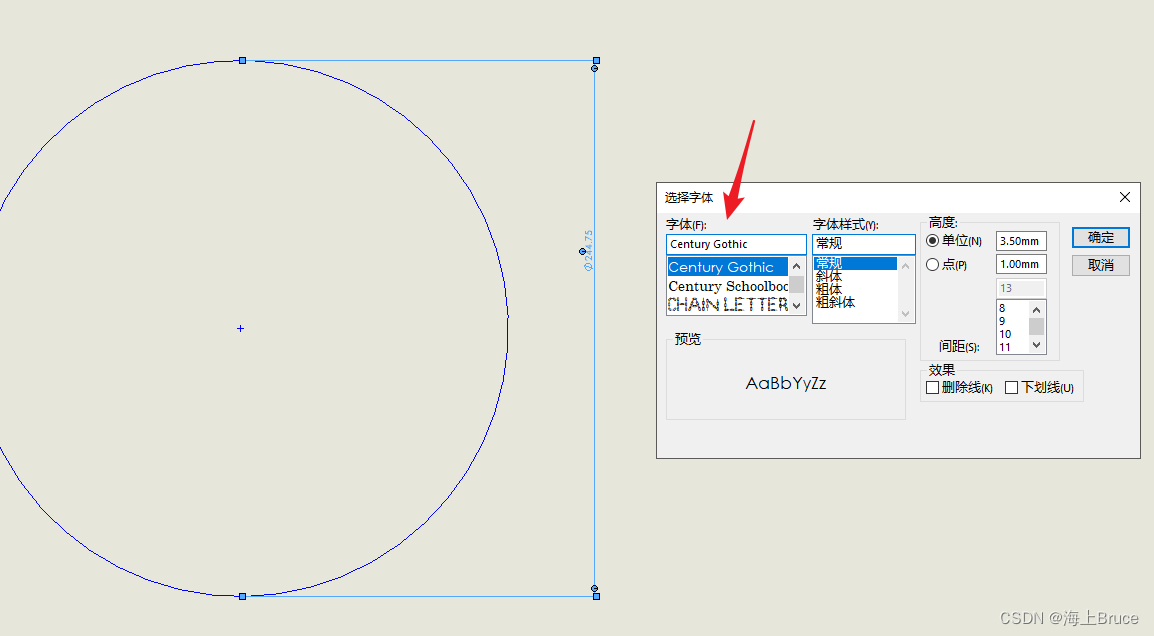Click the 确定 button
The image size is (1154, 636).
coord(1100,238)
